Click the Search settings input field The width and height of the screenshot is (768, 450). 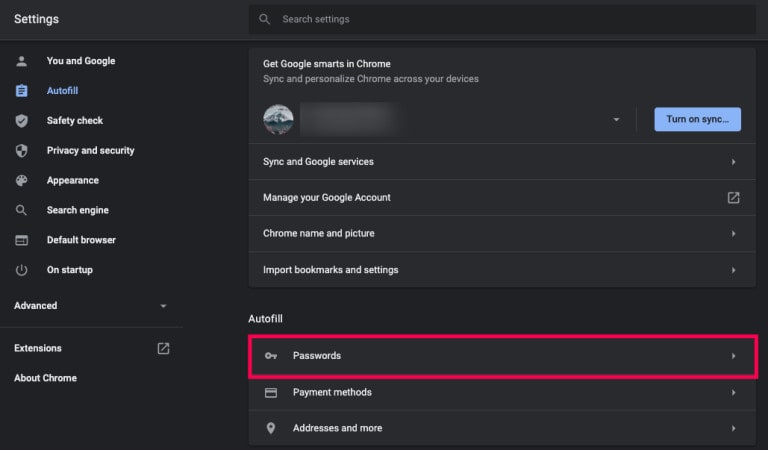(500, 19)
